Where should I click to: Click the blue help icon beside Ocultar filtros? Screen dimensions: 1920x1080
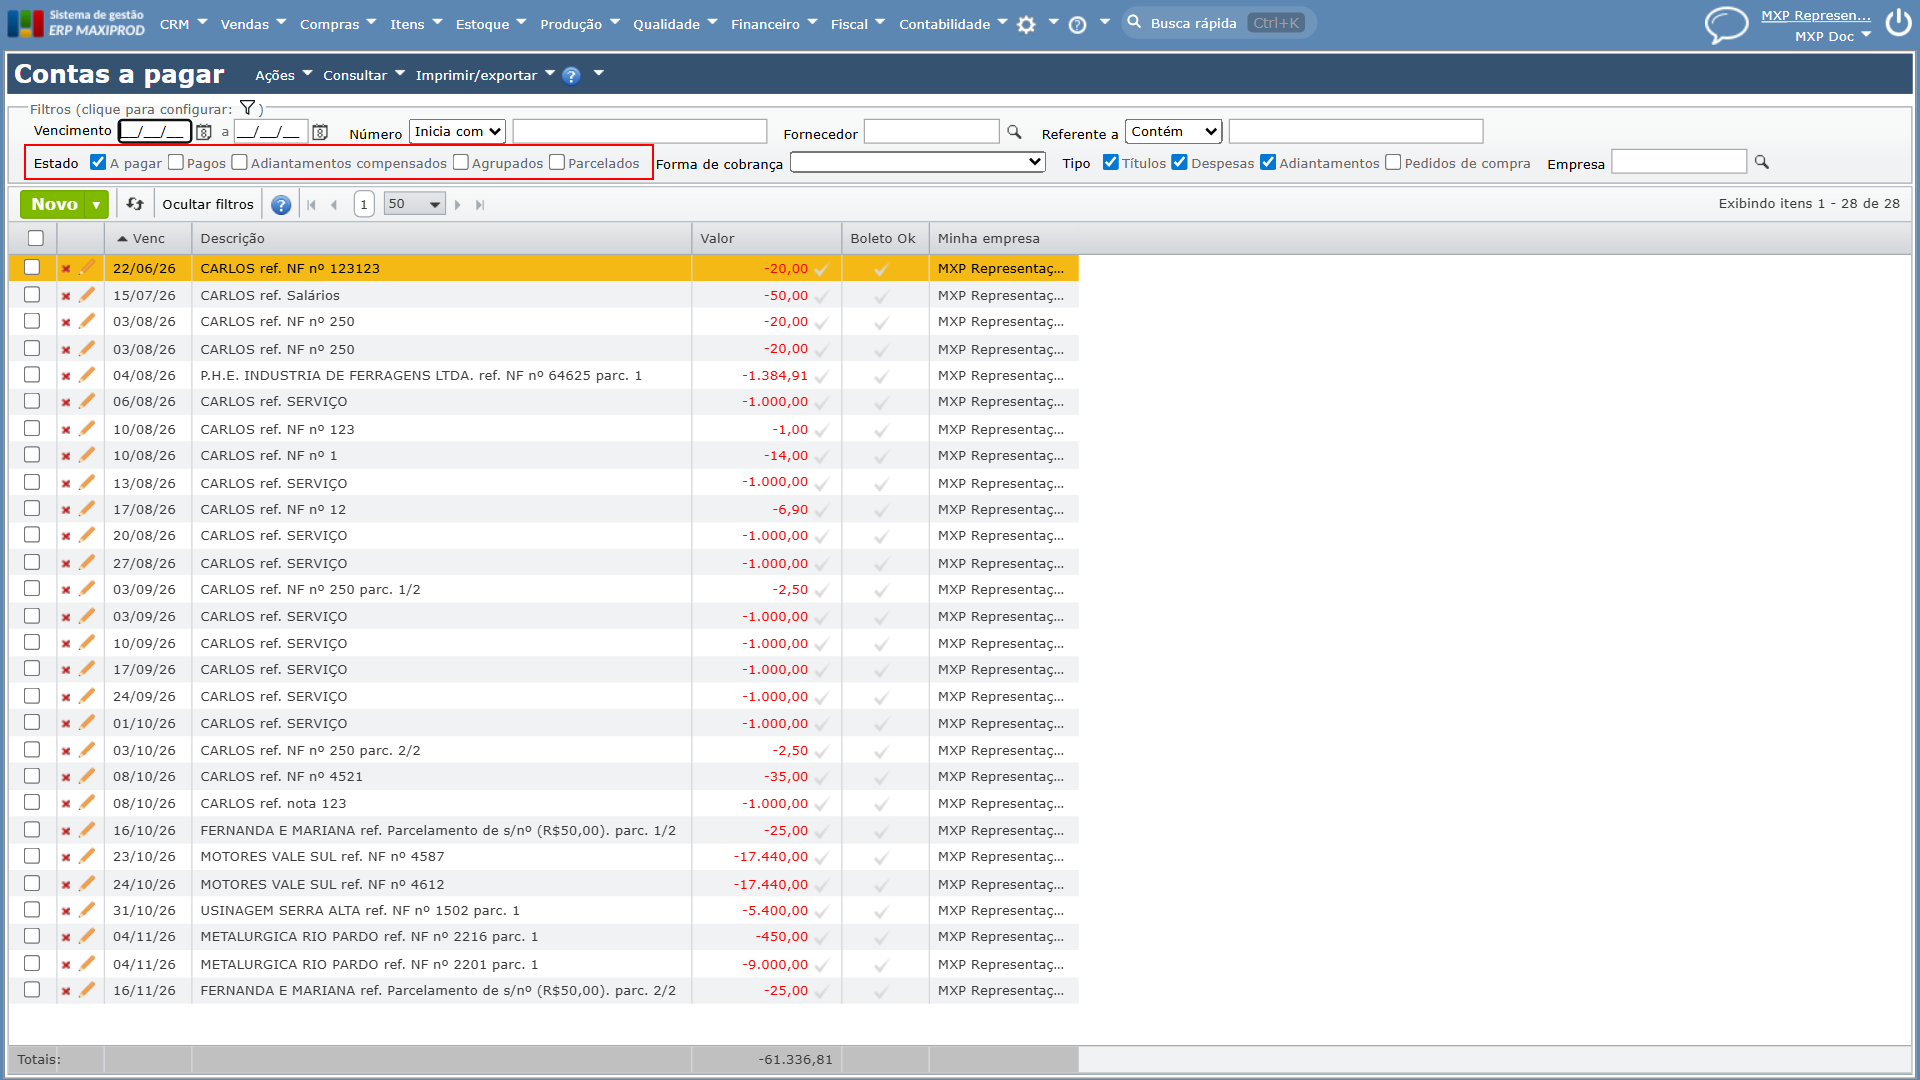coord(281,205)
